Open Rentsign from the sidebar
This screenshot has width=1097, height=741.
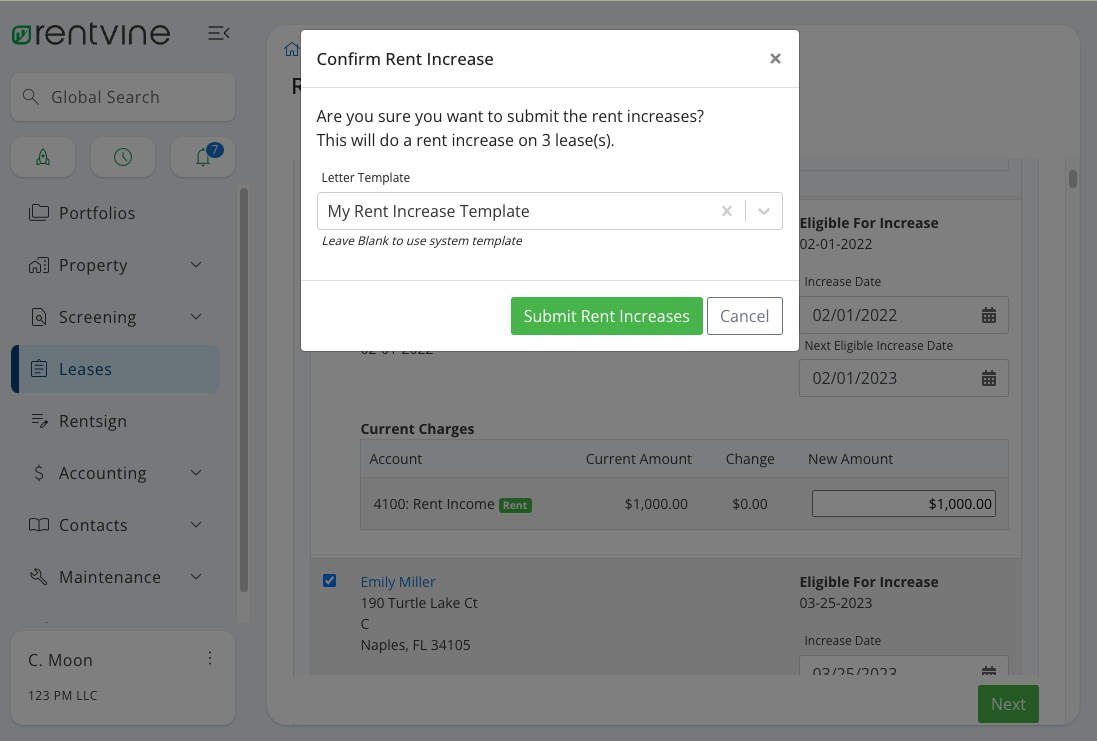click(92, 421)
